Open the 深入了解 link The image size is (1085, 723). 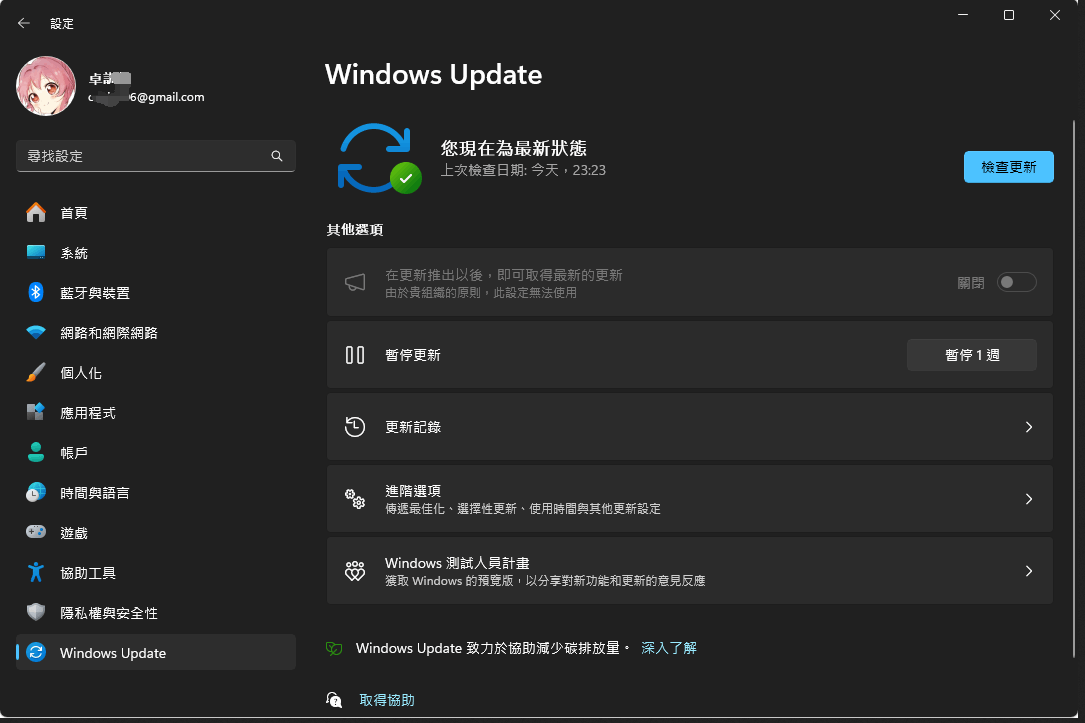[x=668, y=648]
